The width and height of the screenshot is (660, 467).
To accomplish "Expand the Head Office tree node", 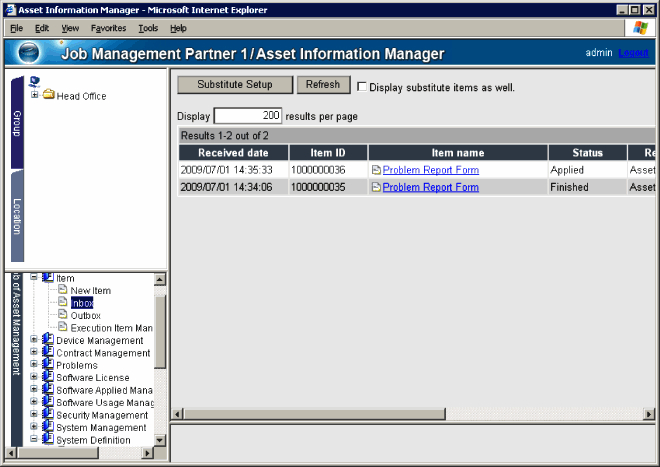I will tap(35, 95).
